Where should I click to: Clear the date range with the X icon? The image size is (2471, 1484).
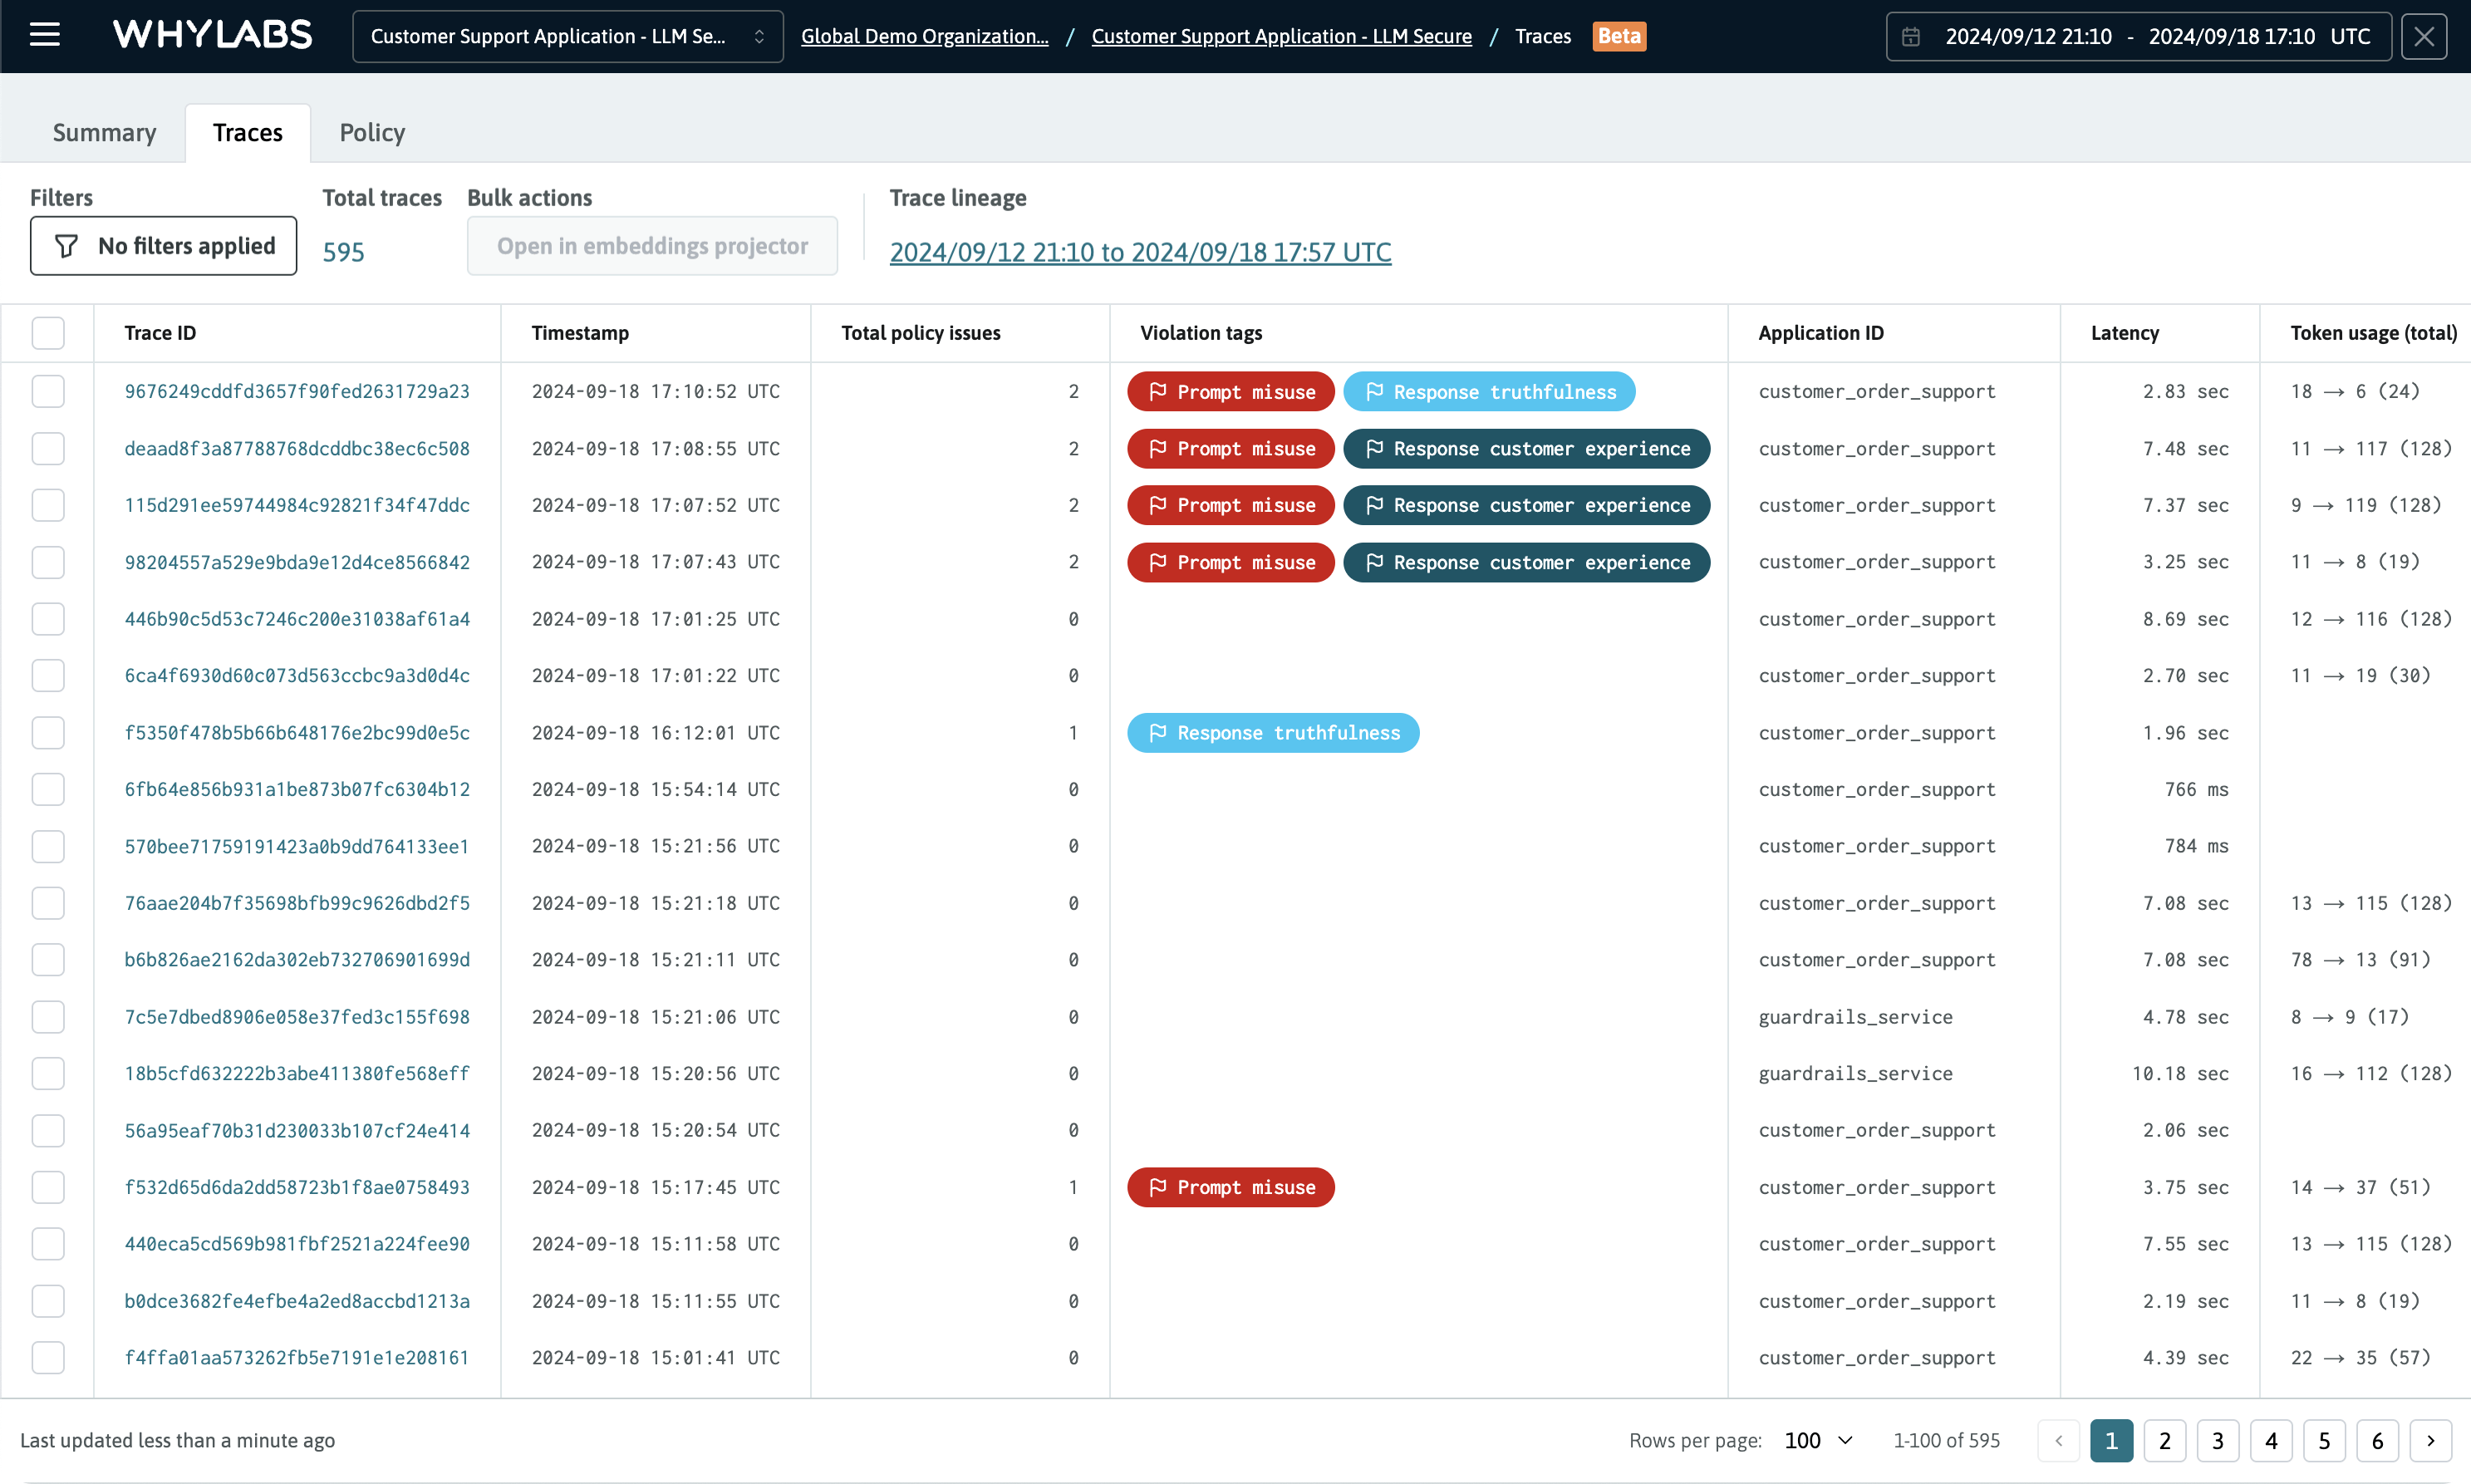pos(2424,36)
